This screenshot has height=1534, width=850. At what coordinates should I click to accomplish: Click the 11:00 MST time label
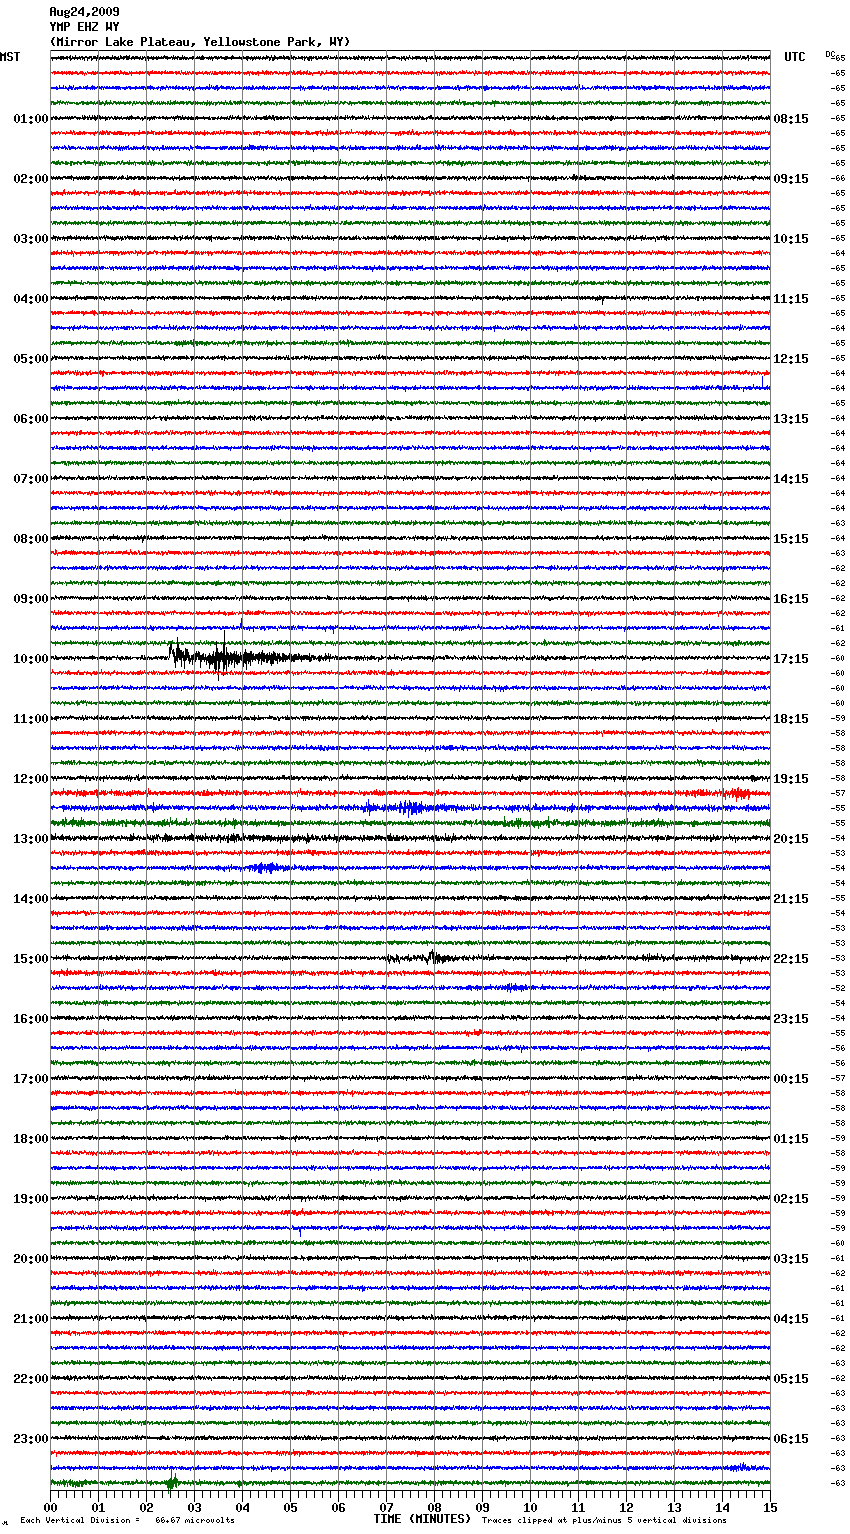[31, 719]
